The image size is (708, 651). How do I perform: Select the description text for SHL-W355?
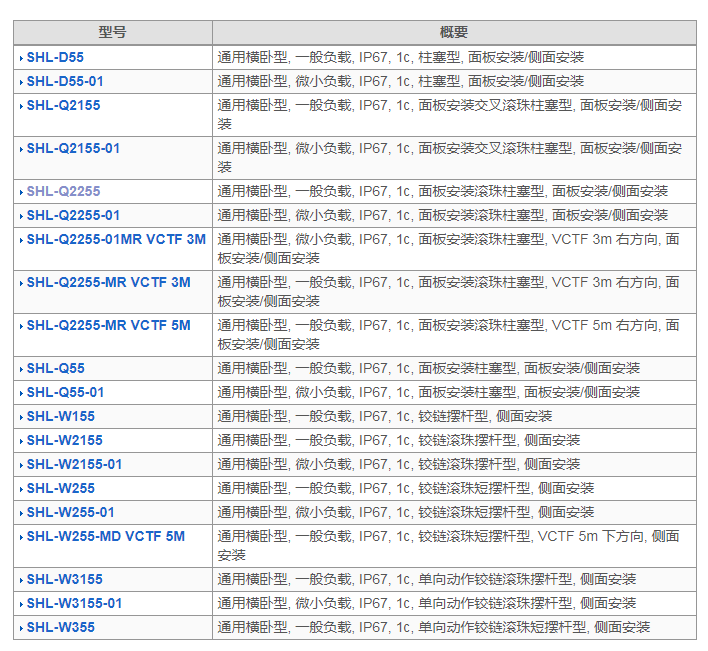434,627
